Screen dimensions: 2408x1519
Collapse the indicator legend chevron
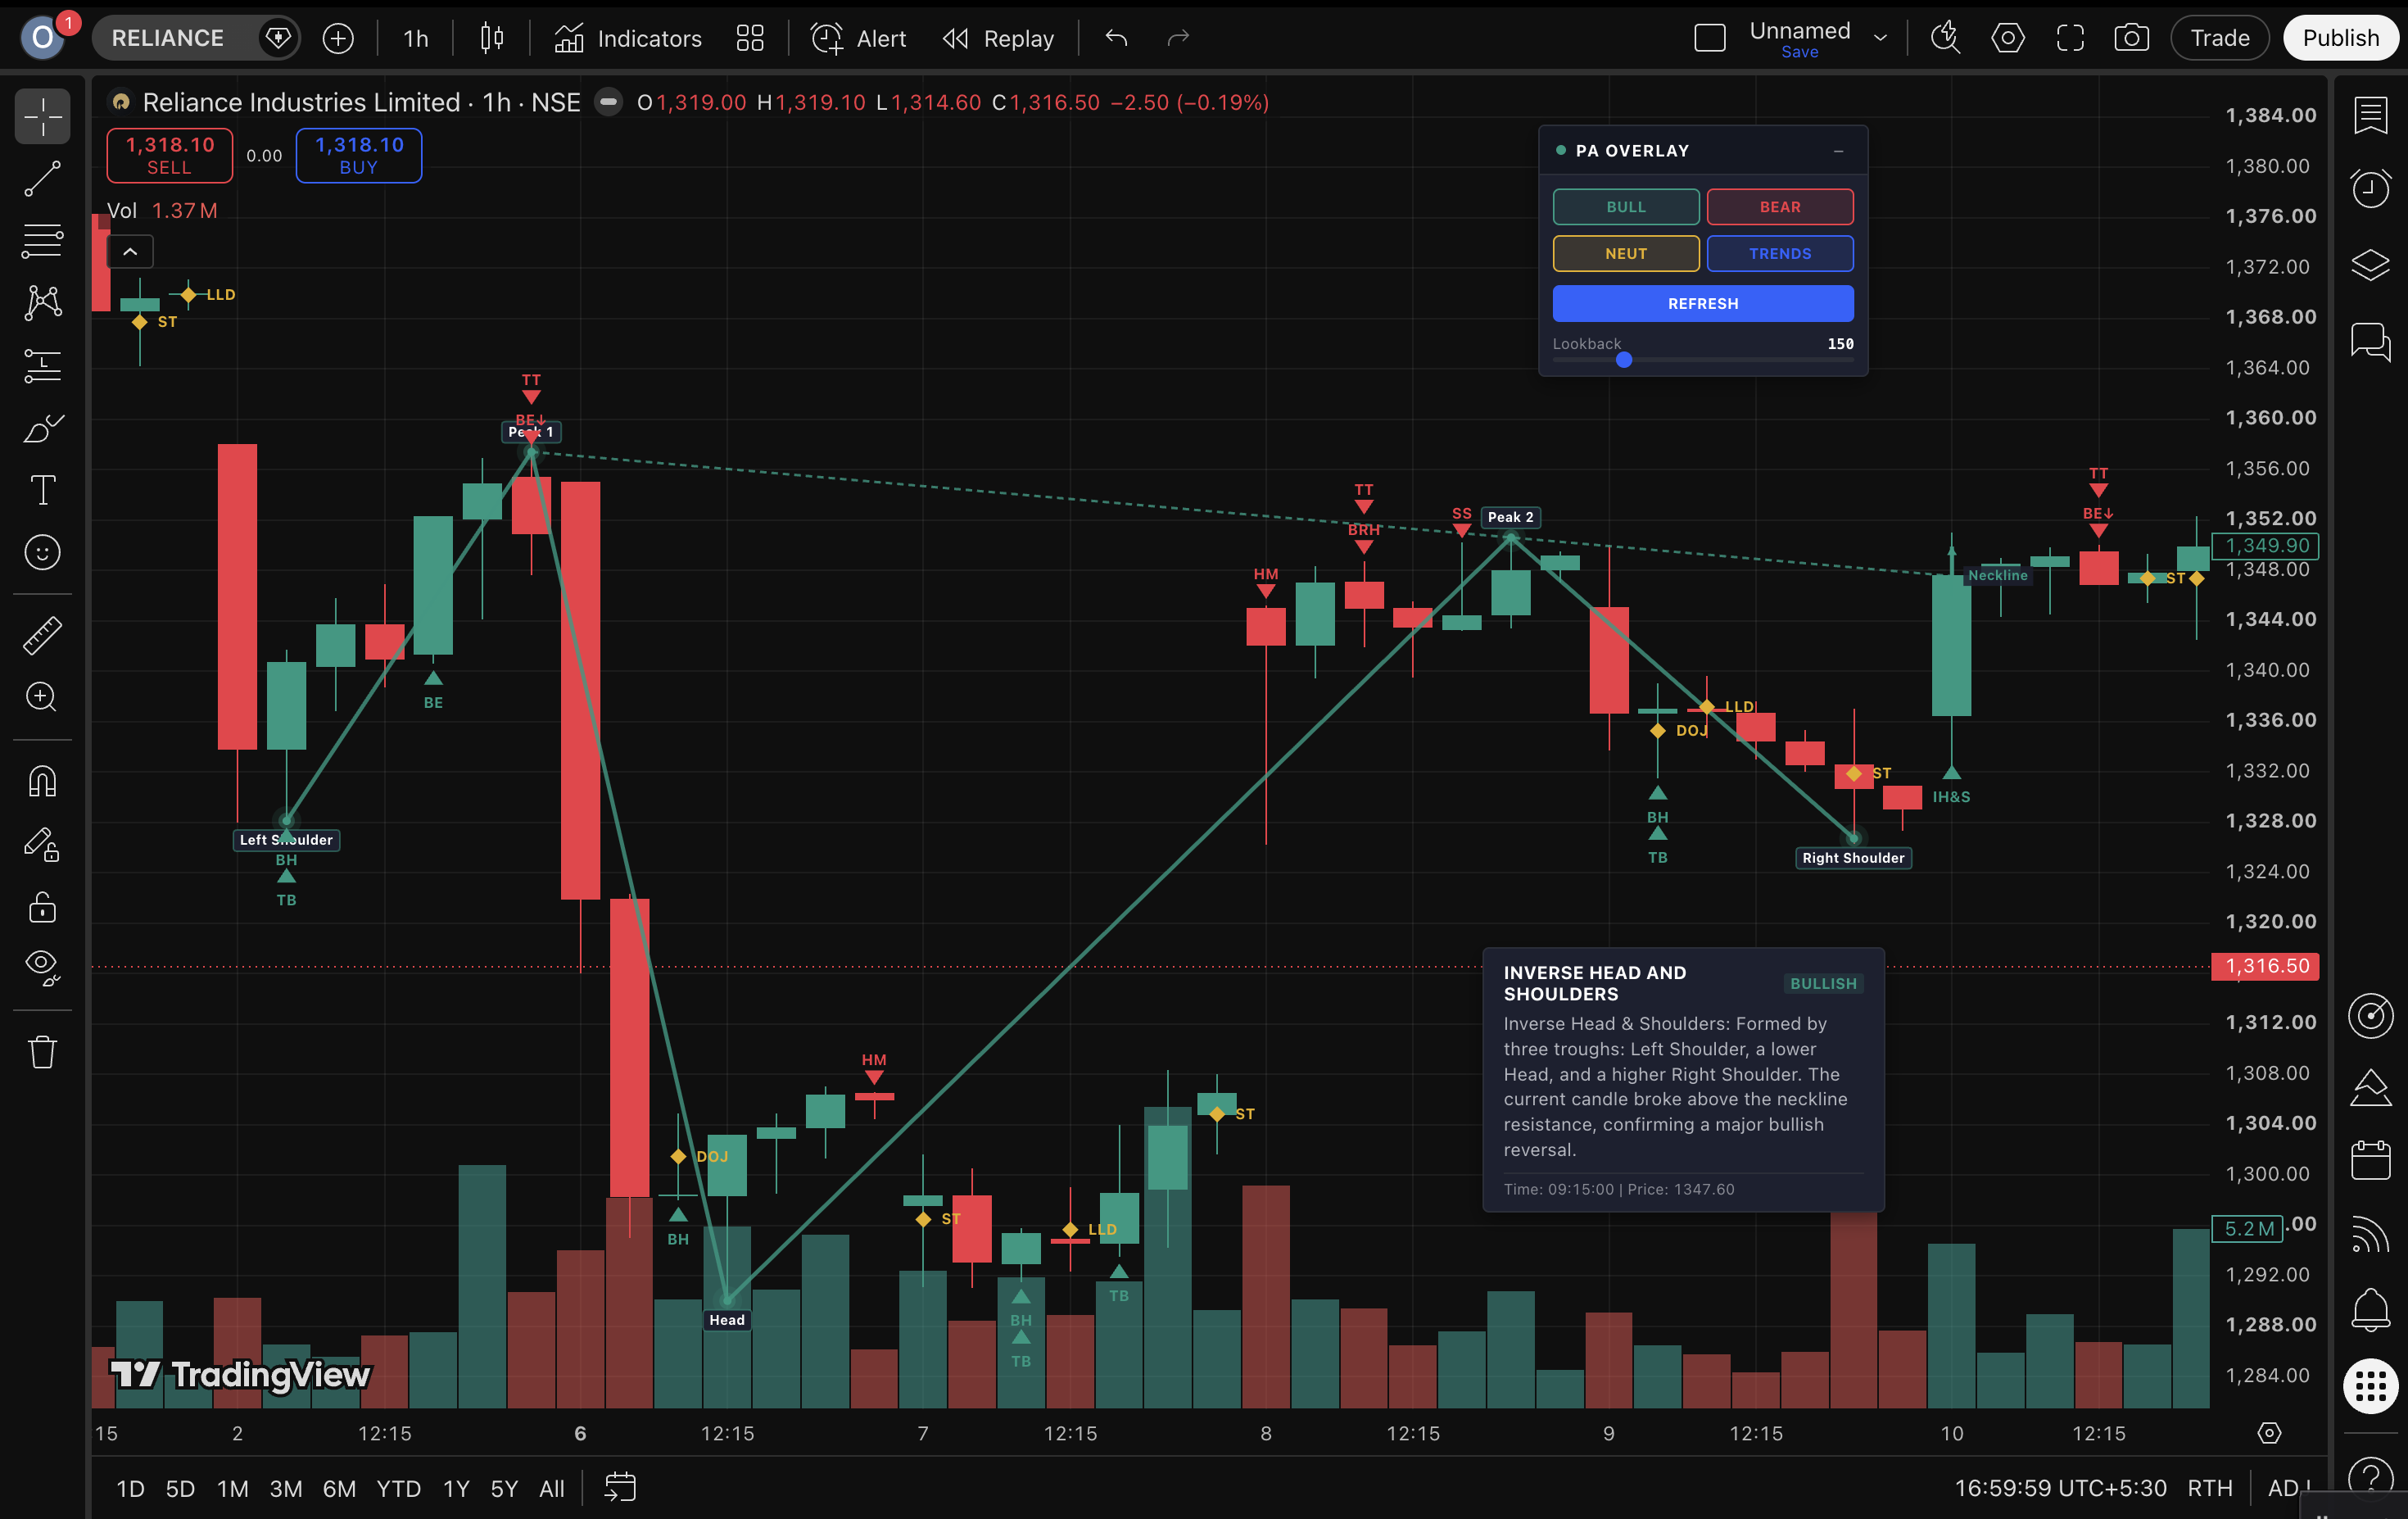click(130, 252)
